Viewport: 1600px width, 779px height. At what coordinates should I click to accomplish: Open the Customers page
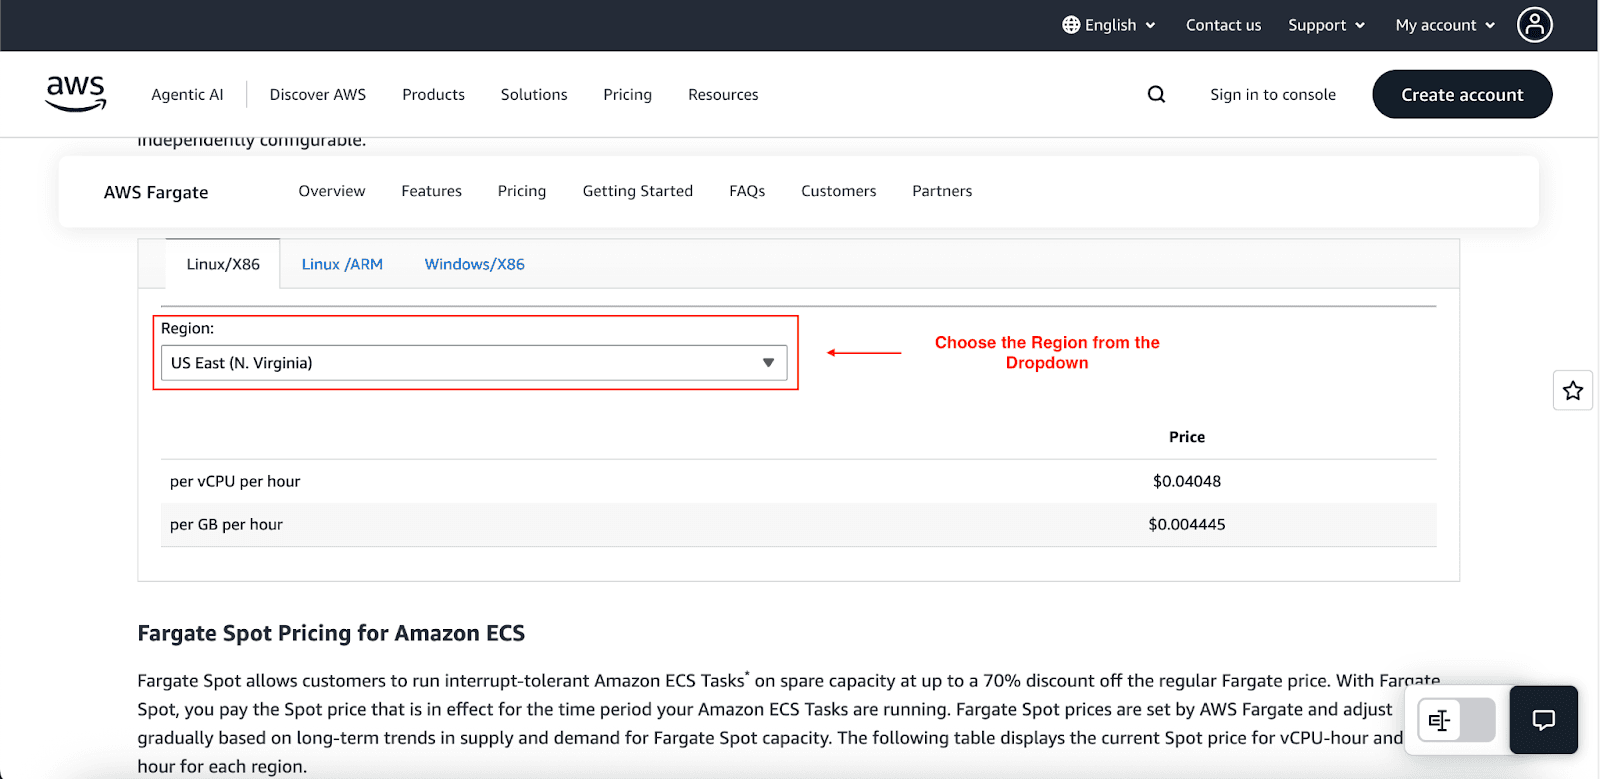[838, 191]
